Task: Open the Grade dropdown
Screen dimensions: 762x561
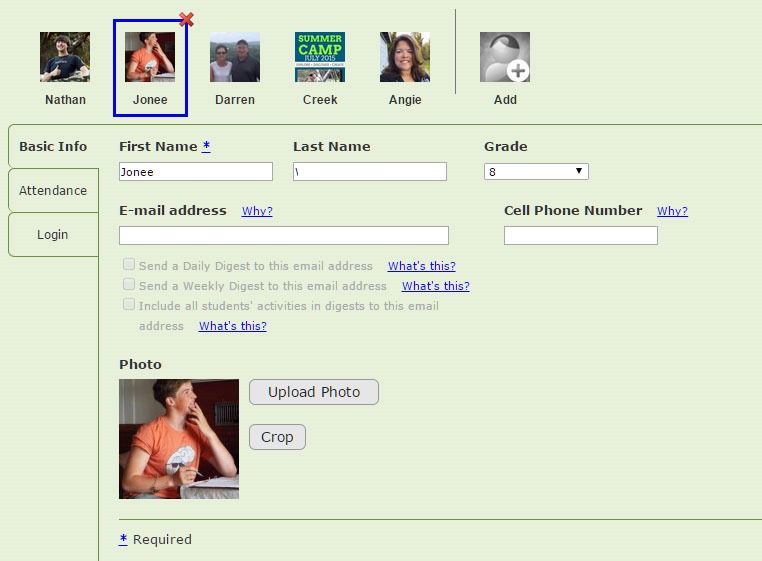Action: [x=536, y=172]
